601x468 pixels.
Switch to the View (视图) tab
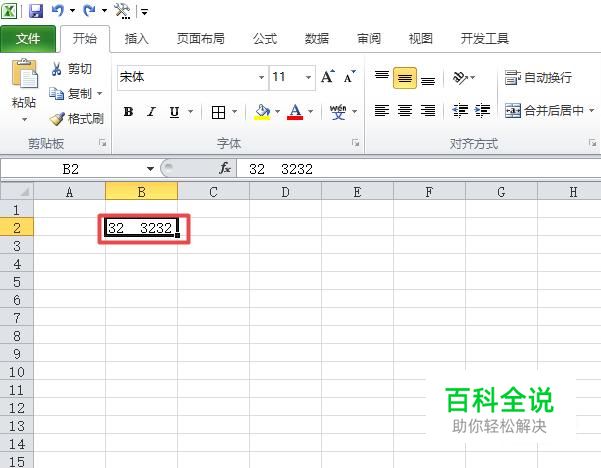(x=420, y=39)
